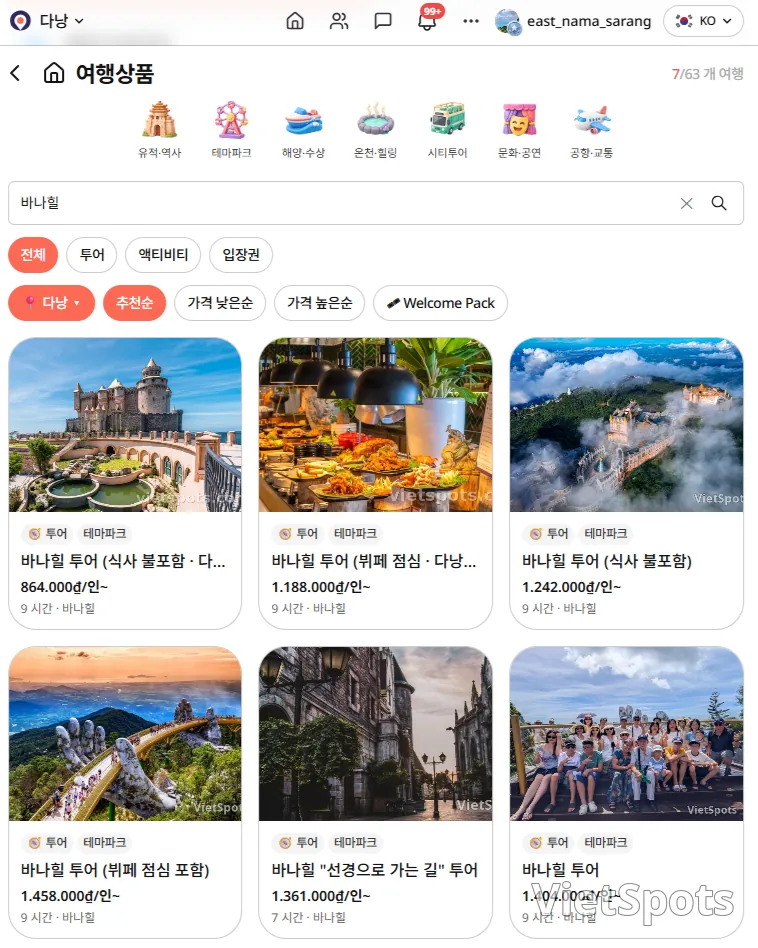Click the 7/63 개 여행 result count
758x948 pixels.
(x=707, y=74)
